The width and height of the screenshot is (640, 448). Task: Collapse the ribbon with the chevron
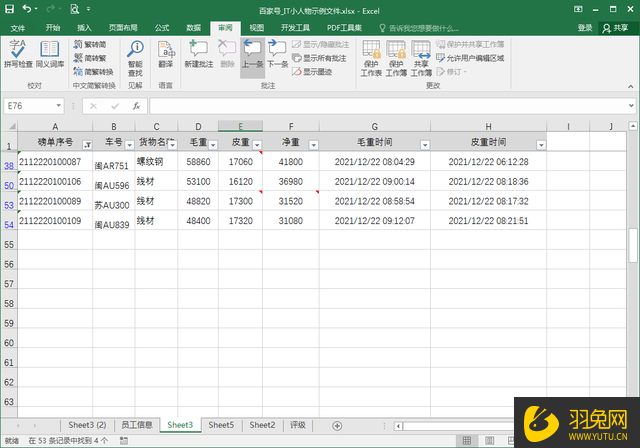[x=631, y=86]
